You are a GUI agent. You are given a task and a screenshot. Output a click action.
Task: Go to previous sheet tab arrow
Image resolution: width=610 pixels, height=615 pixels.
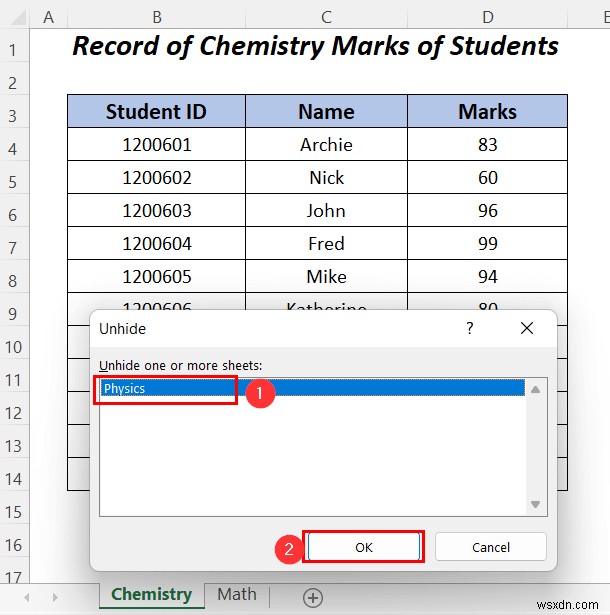click(27, 597)
